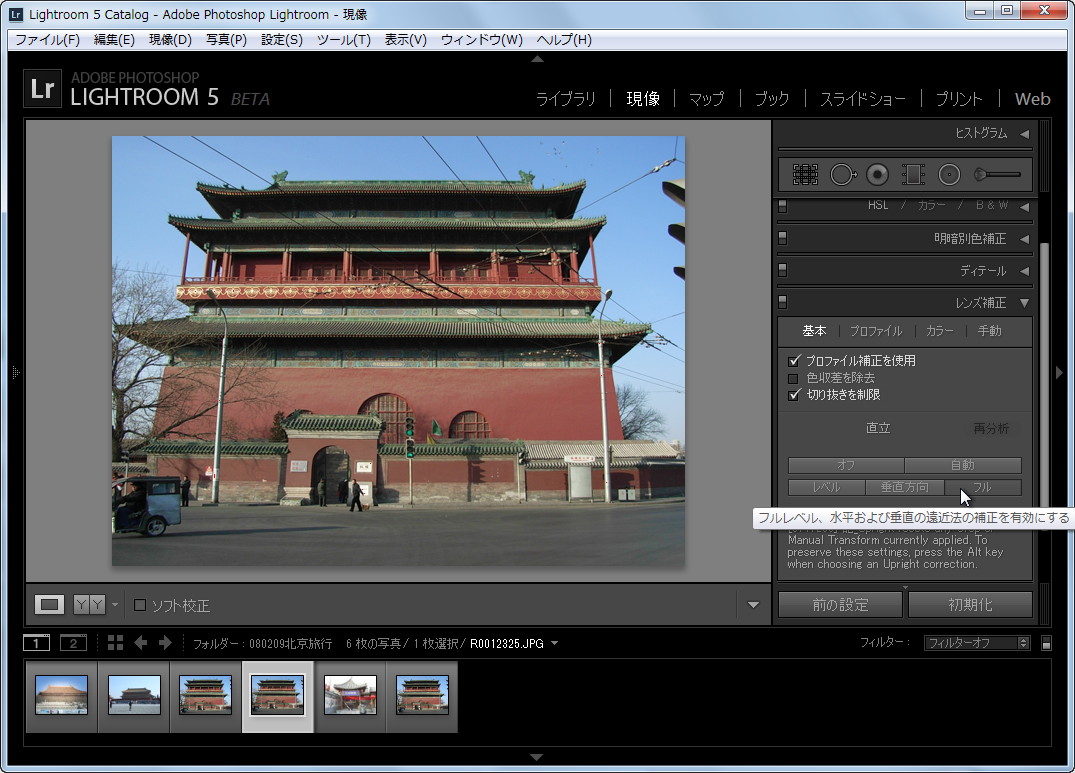Viewport: 1075px width, 773px height.
Task: Expand the 明暗別色補正 panel
Action: click(1024, 239)
